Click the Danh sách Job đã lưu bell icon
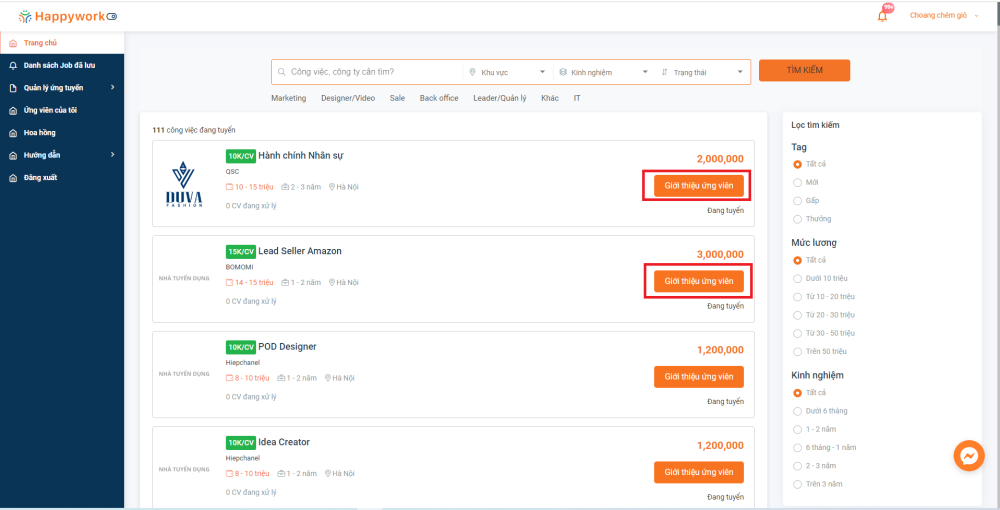 (13, 65)
